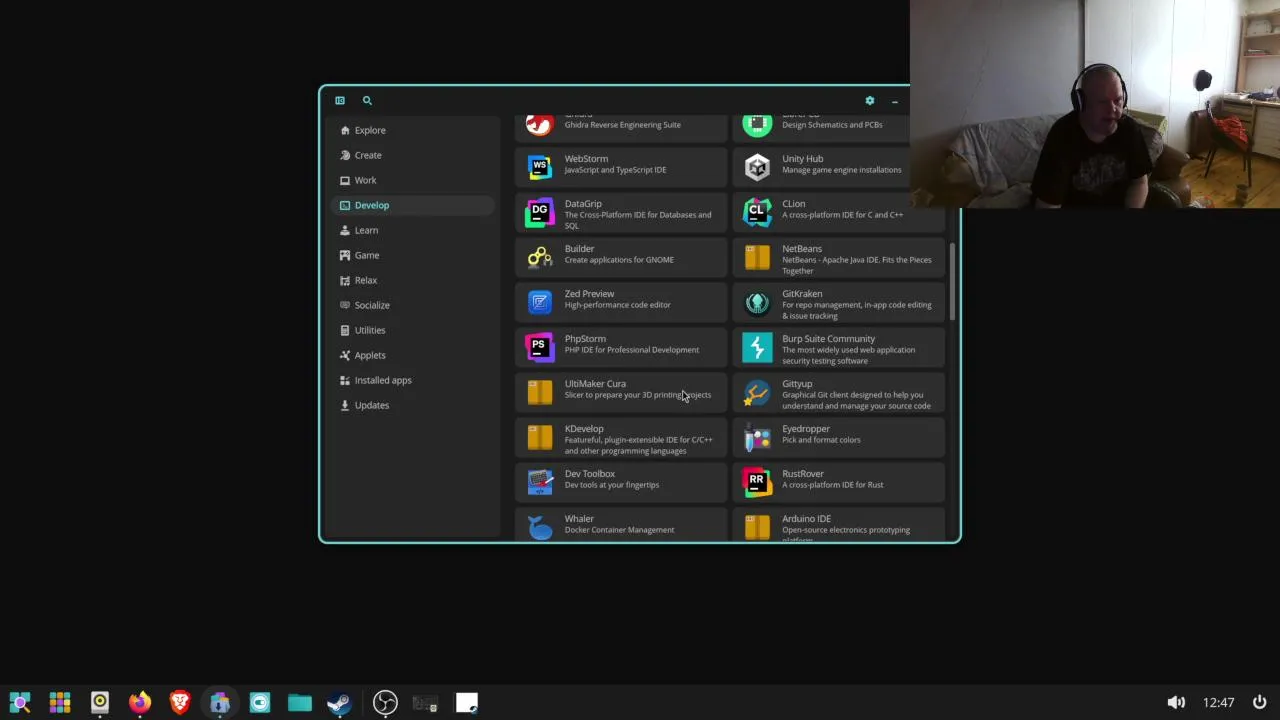Click the Ghidra red dragon icon
Image resolution: width=1280 pixels, height=720 pixels.
[x=540, y=125]
